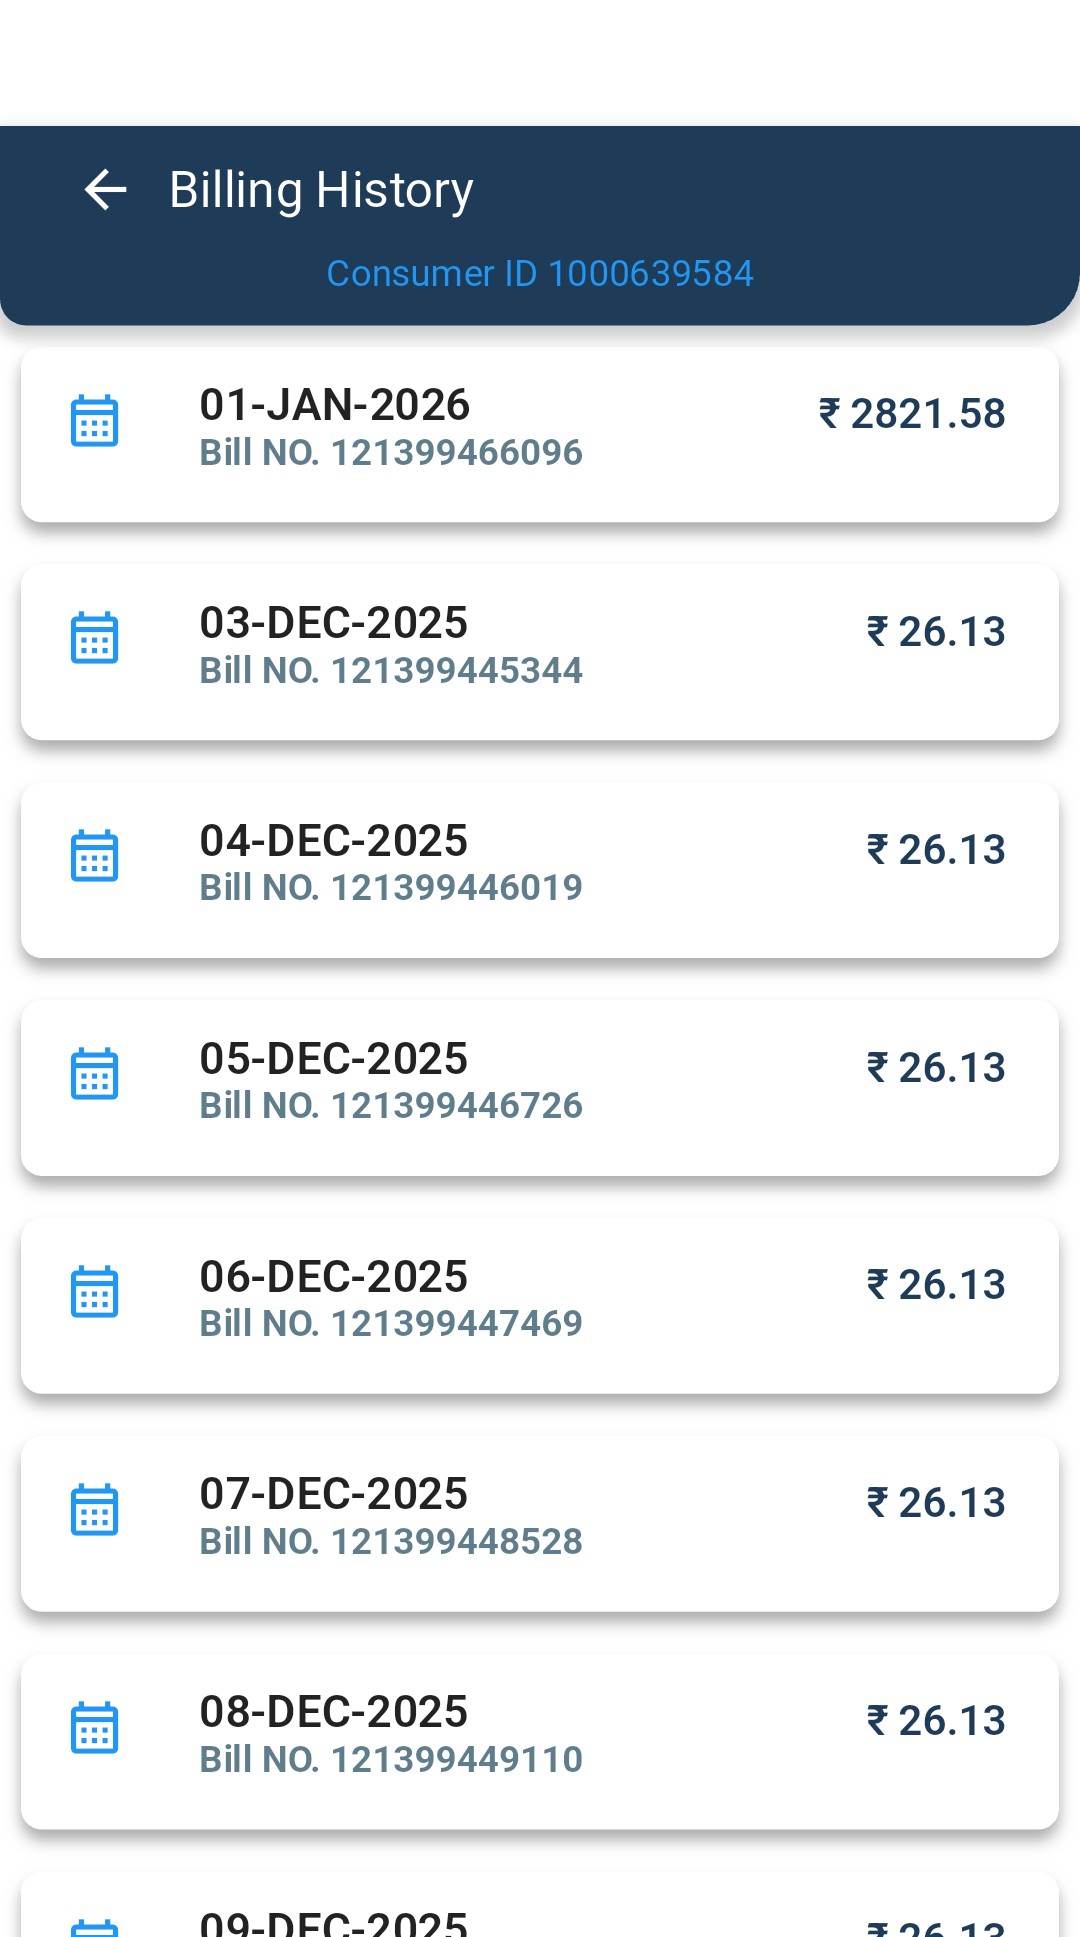Open bill number 121399466096
The image size is (1080, 1937).
pos(391,453)
